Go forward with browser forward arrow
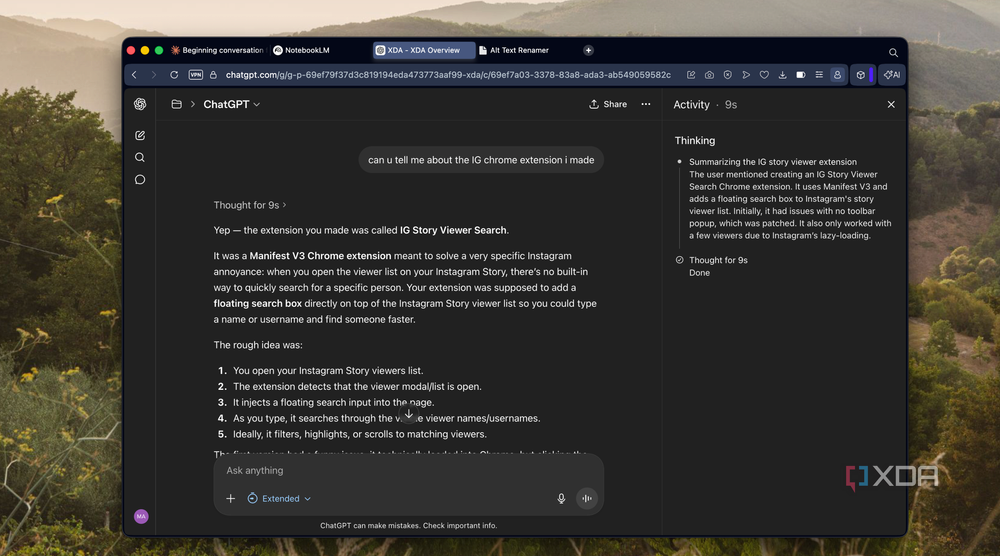This screenshot has width=1000, height=556. pos(154,75)
